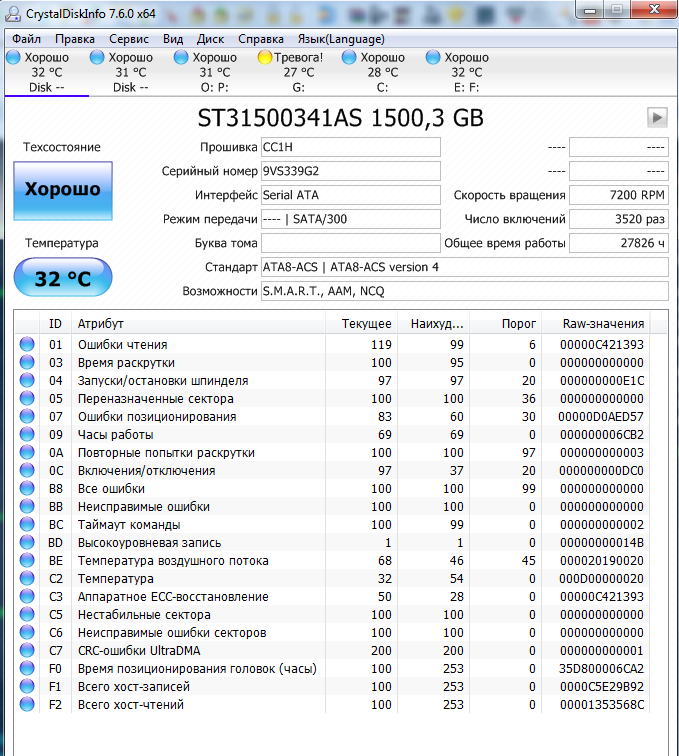Click the rotation speed value 7200 RPM
This screenshot has width=679, height=756.
619,195
